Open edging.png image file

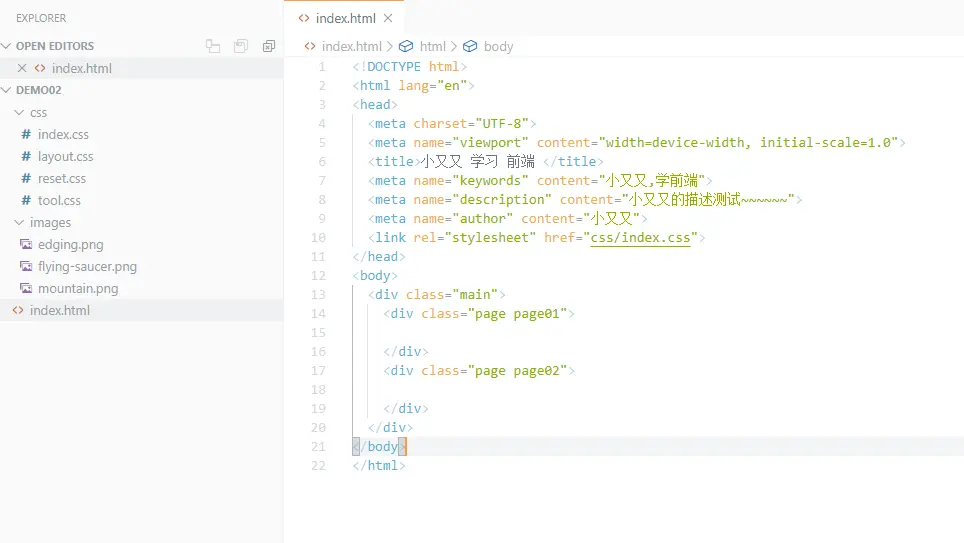(70, 245)
